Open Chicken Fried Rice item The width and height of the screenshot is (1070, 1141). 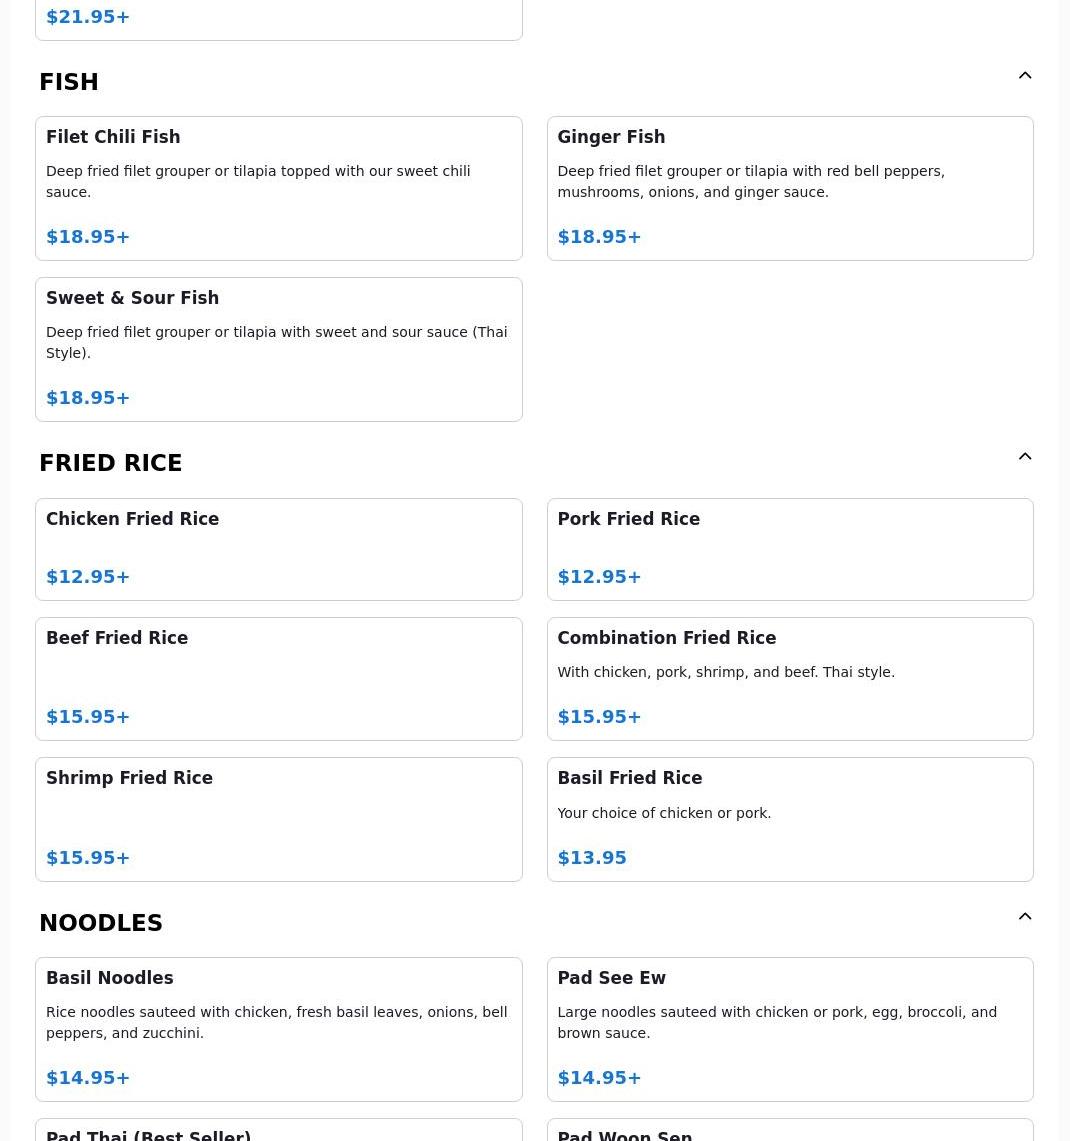pyautogui.click(x=278, y=549)
